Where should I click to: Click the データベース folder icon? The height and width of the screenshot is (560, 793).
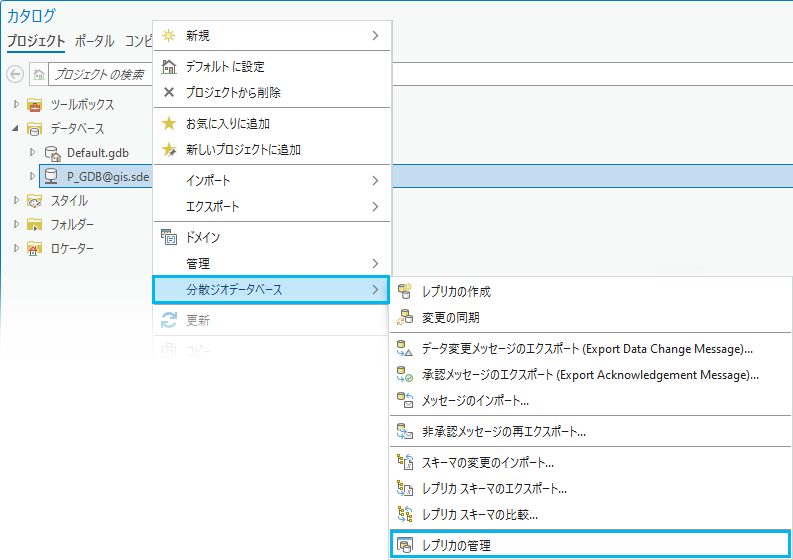(34, 129)
